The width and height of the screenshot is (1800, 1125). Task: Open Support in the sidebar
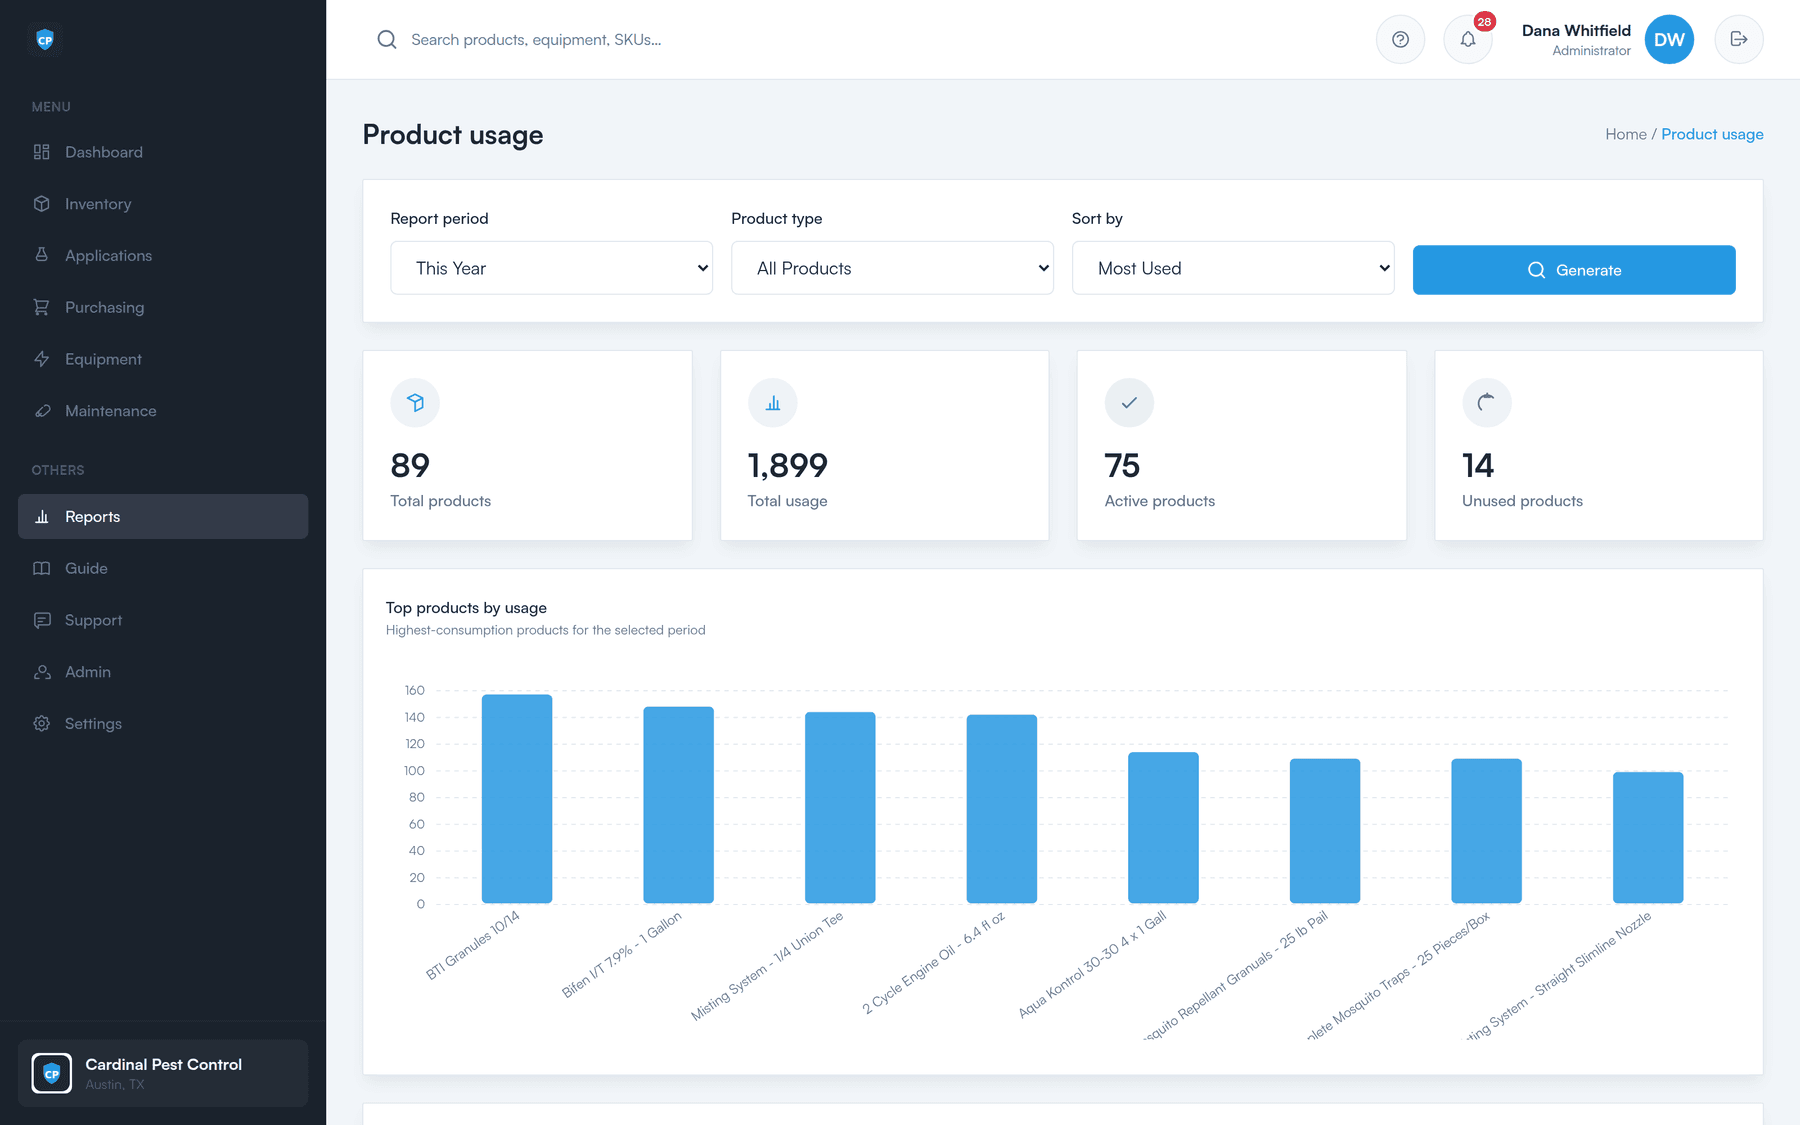[x=163, y=620]
